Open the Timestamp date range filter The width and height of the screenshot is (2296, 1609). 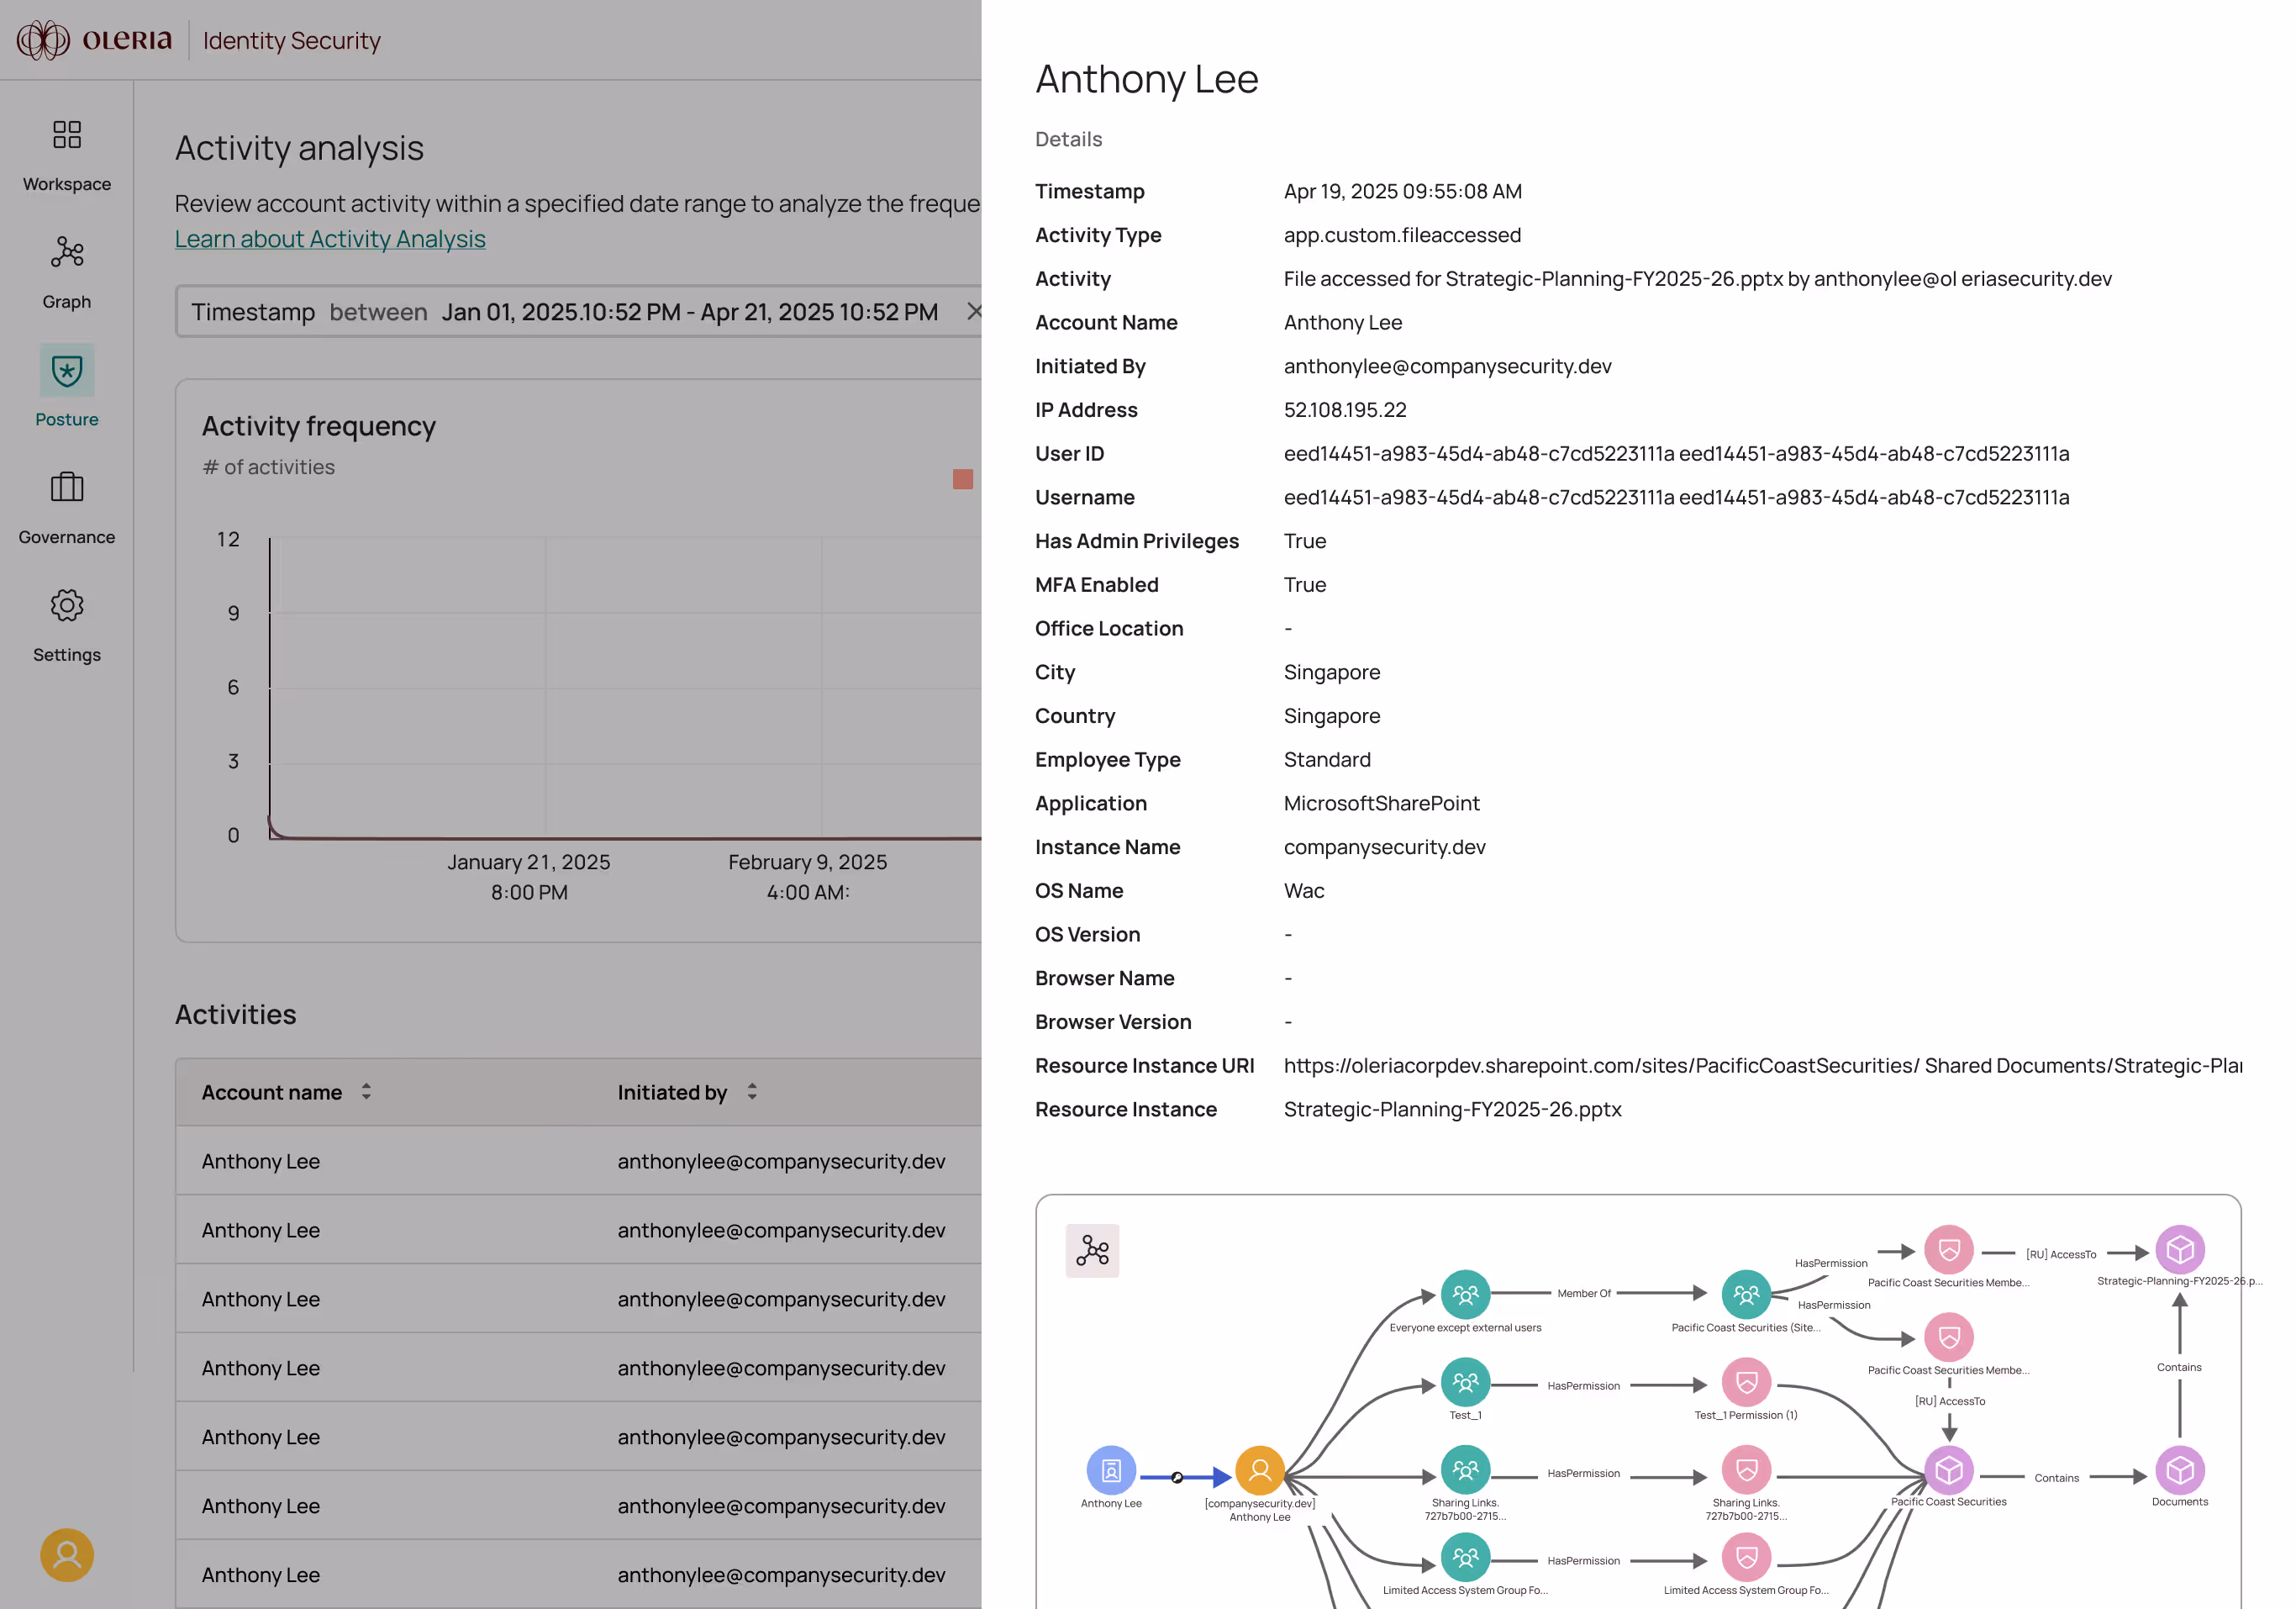(x=565, y=312)
